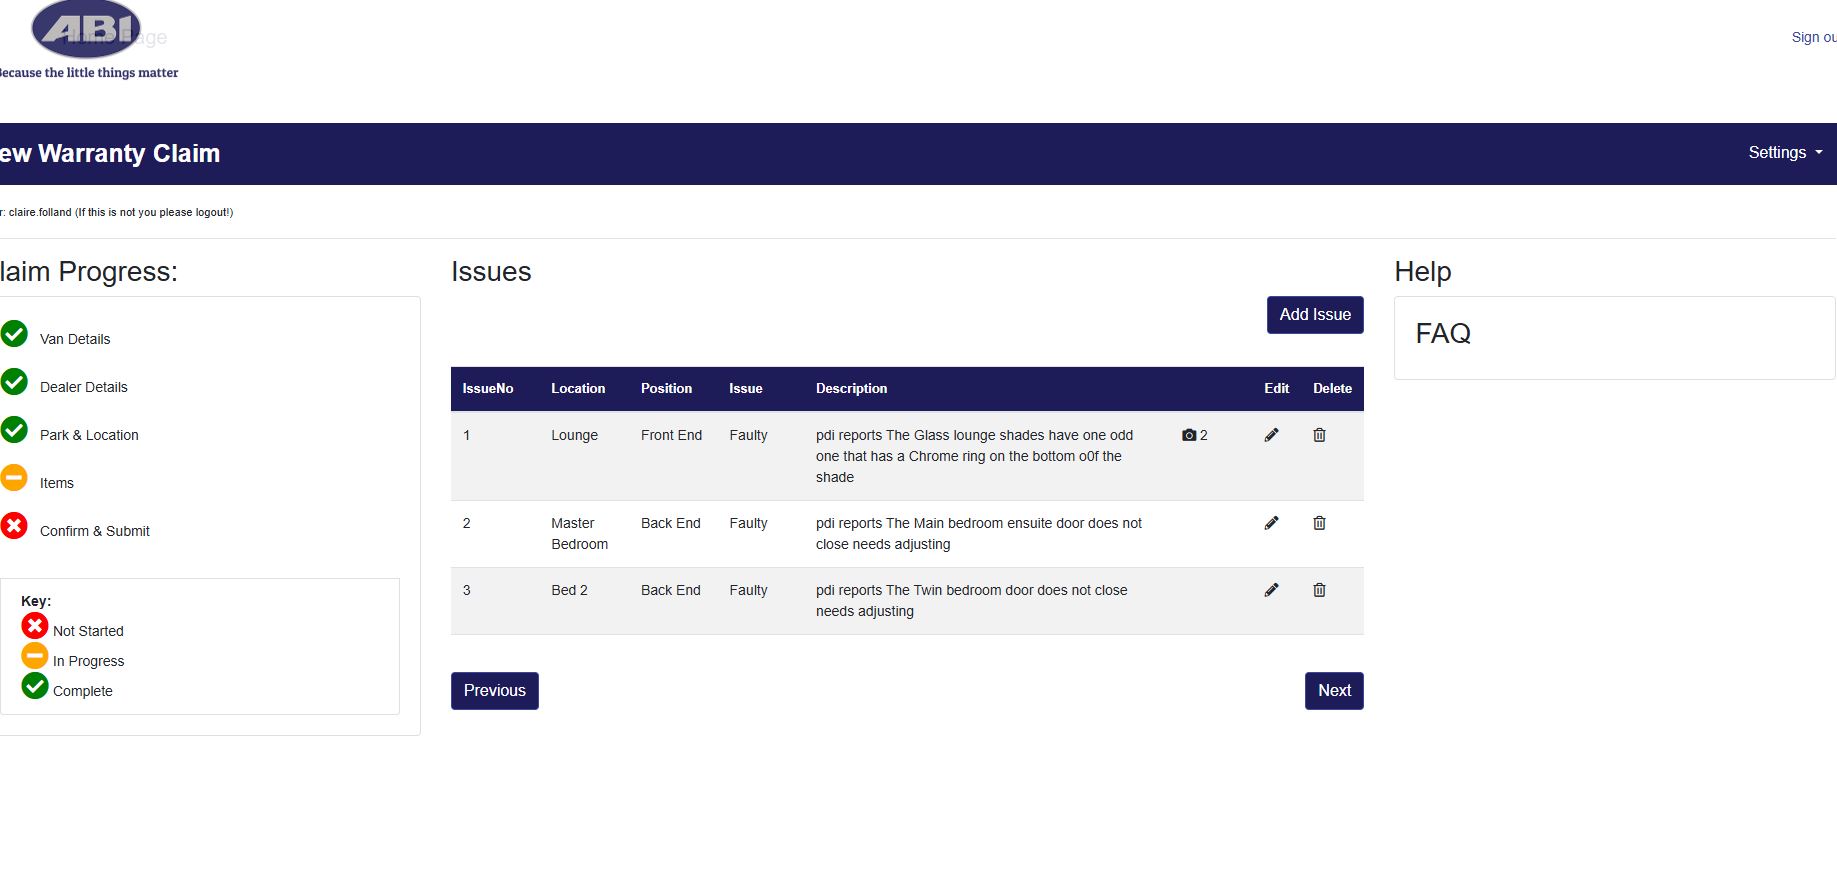Click Back End position in issue 3 row
Image resolution: width=1837 pixels, height=894 pixels.
click(671, 590)
